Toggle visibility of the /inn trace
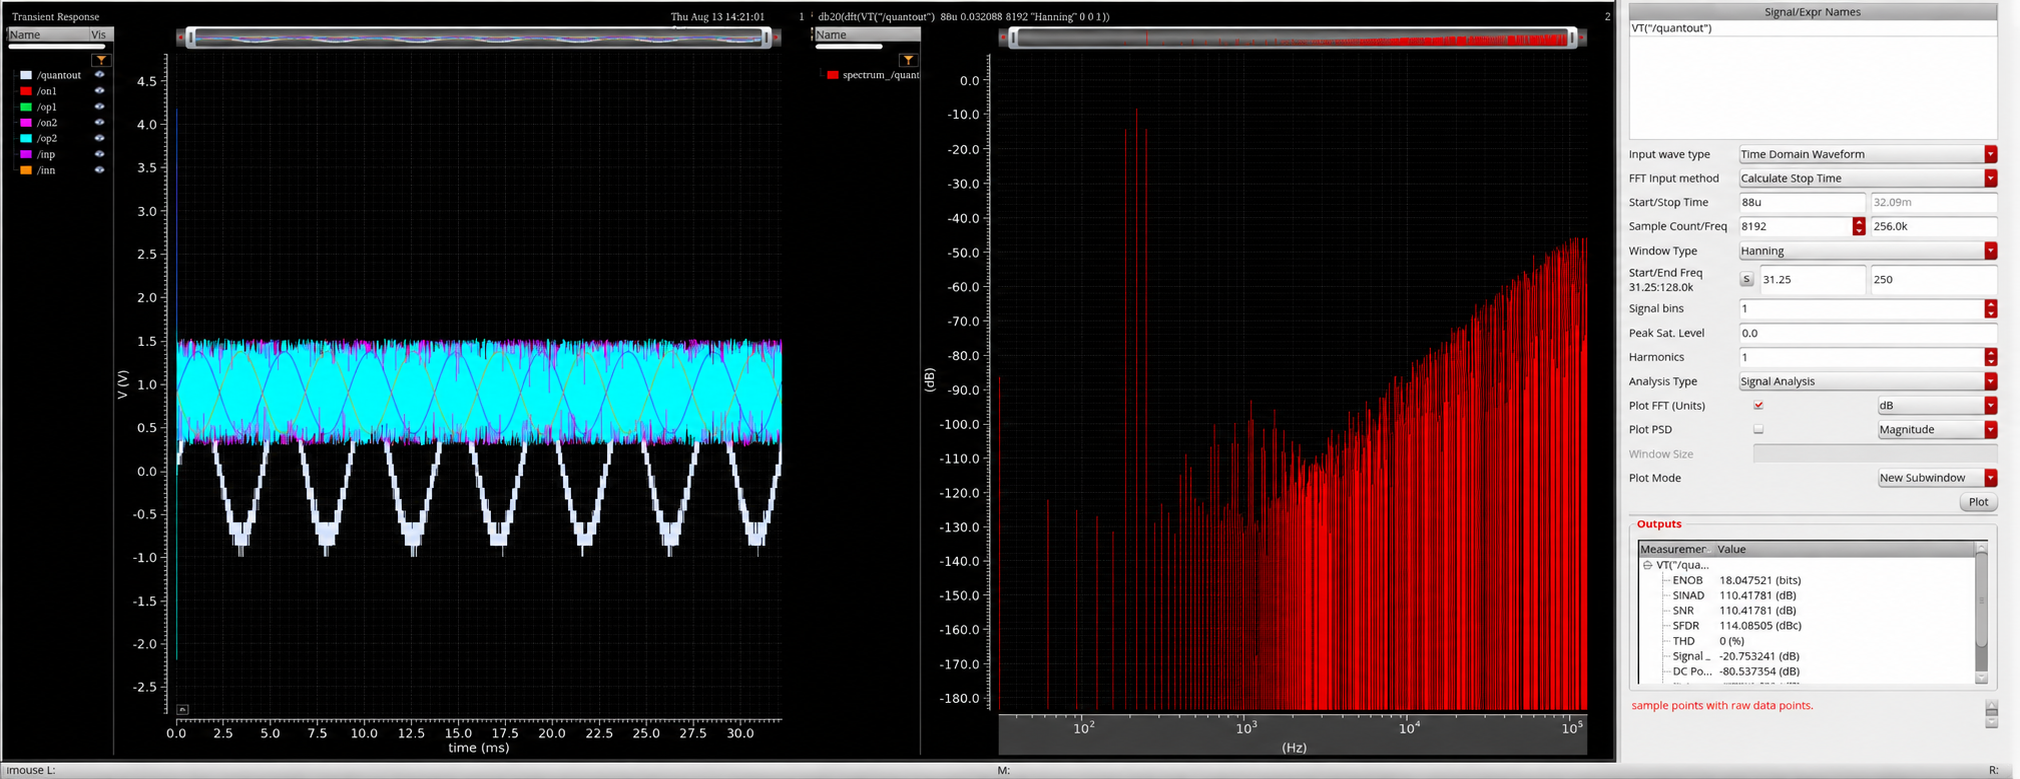The height and width of the screenshot is (779, 2020). point(99,170)
